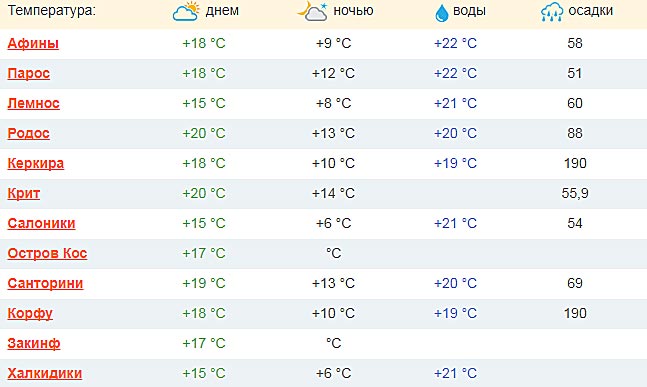Select the Халкидики link
The width and height of the screenshot is (647, 387).
tap(45, 373)
